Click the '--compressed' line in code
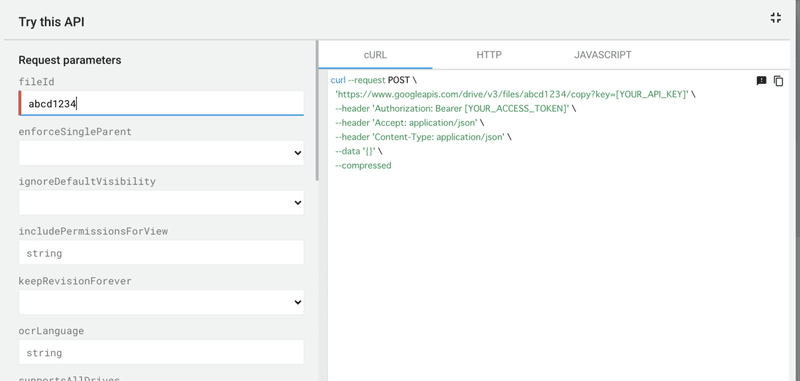 363,166
